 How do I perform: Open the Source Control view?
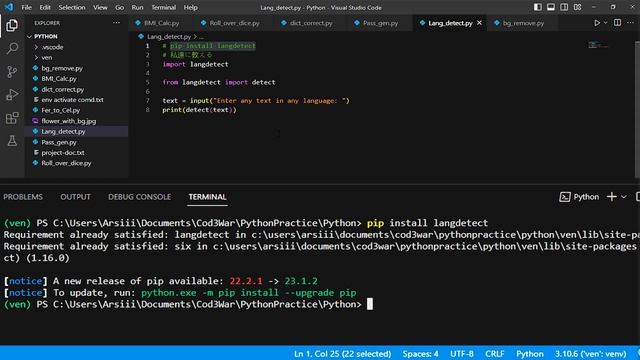pos(12,72)
